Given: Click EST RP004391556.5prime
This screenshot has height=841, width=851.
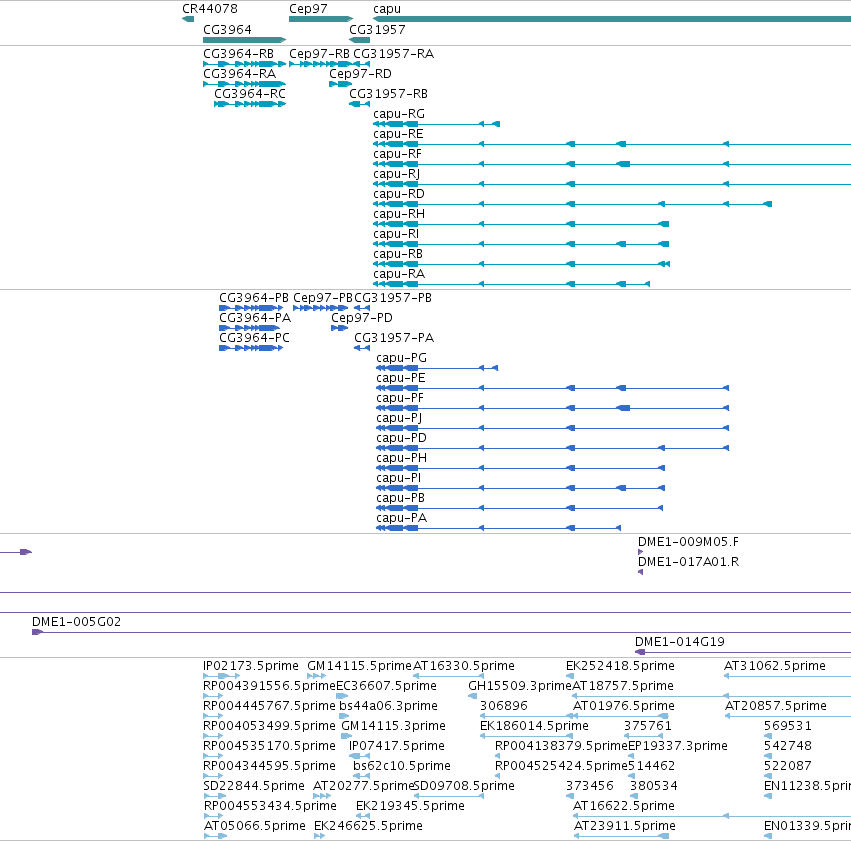Looking at the screenshot, I should pyautogui.click(x=213, y=697).
